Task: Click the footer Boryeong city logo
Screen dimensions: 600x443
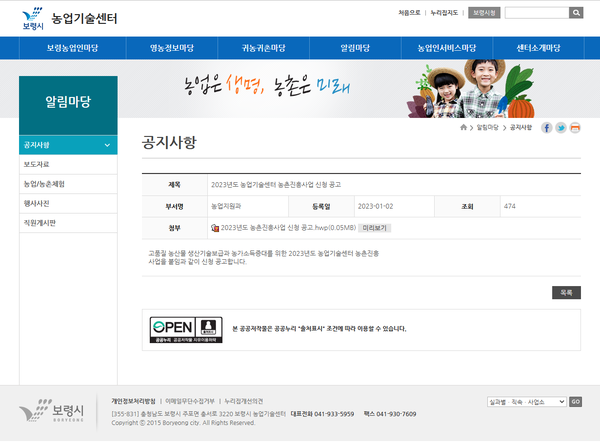Action: (52, 410)
